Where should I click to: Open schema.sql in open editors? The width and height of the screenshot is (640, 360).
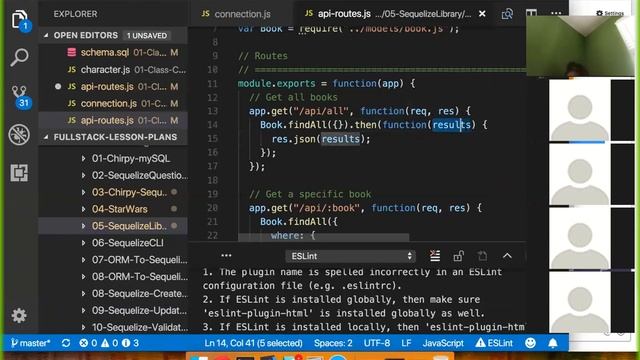[x=113, y=52]
